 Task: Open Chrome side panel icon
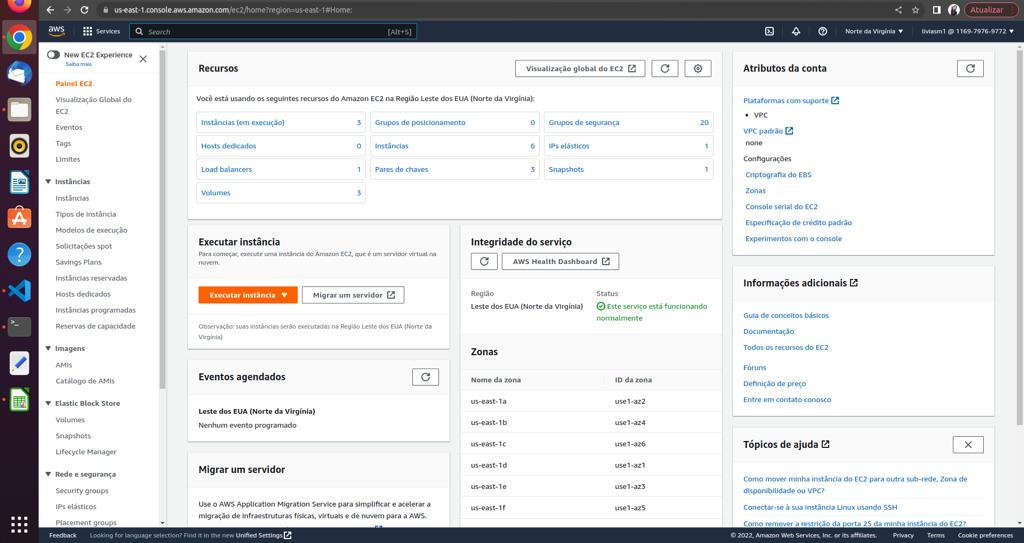[x=936, y=10]
